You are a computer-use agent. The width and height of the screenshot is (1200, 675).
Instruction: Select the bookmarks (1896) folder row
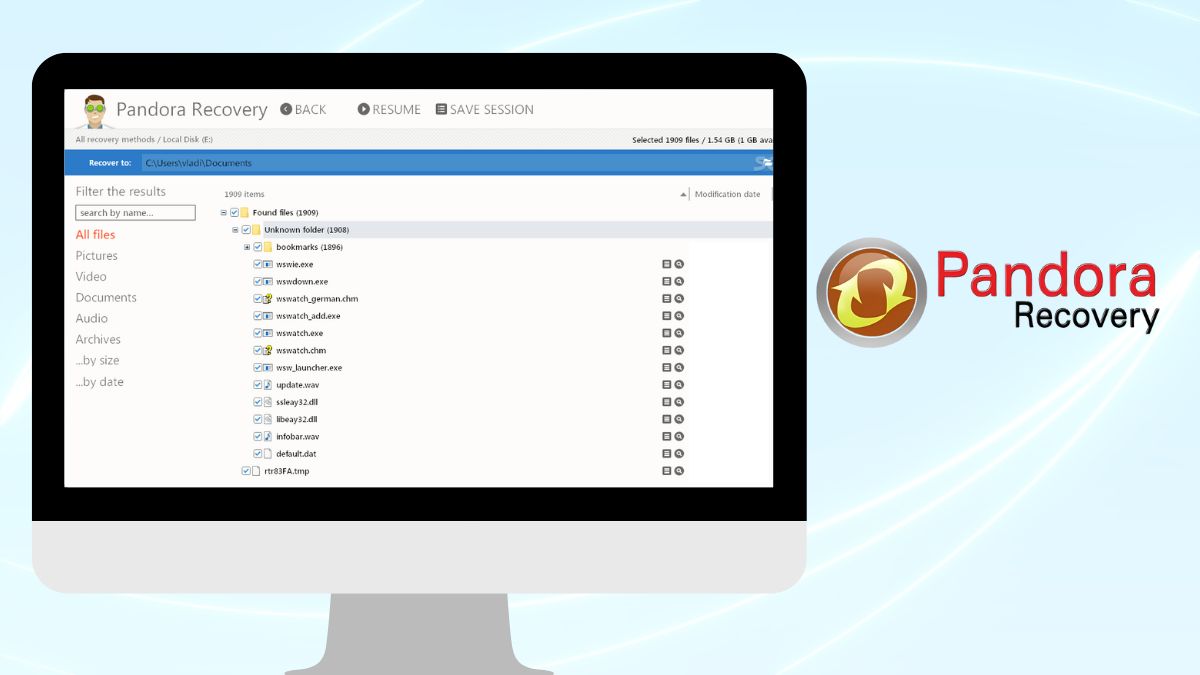309,247
